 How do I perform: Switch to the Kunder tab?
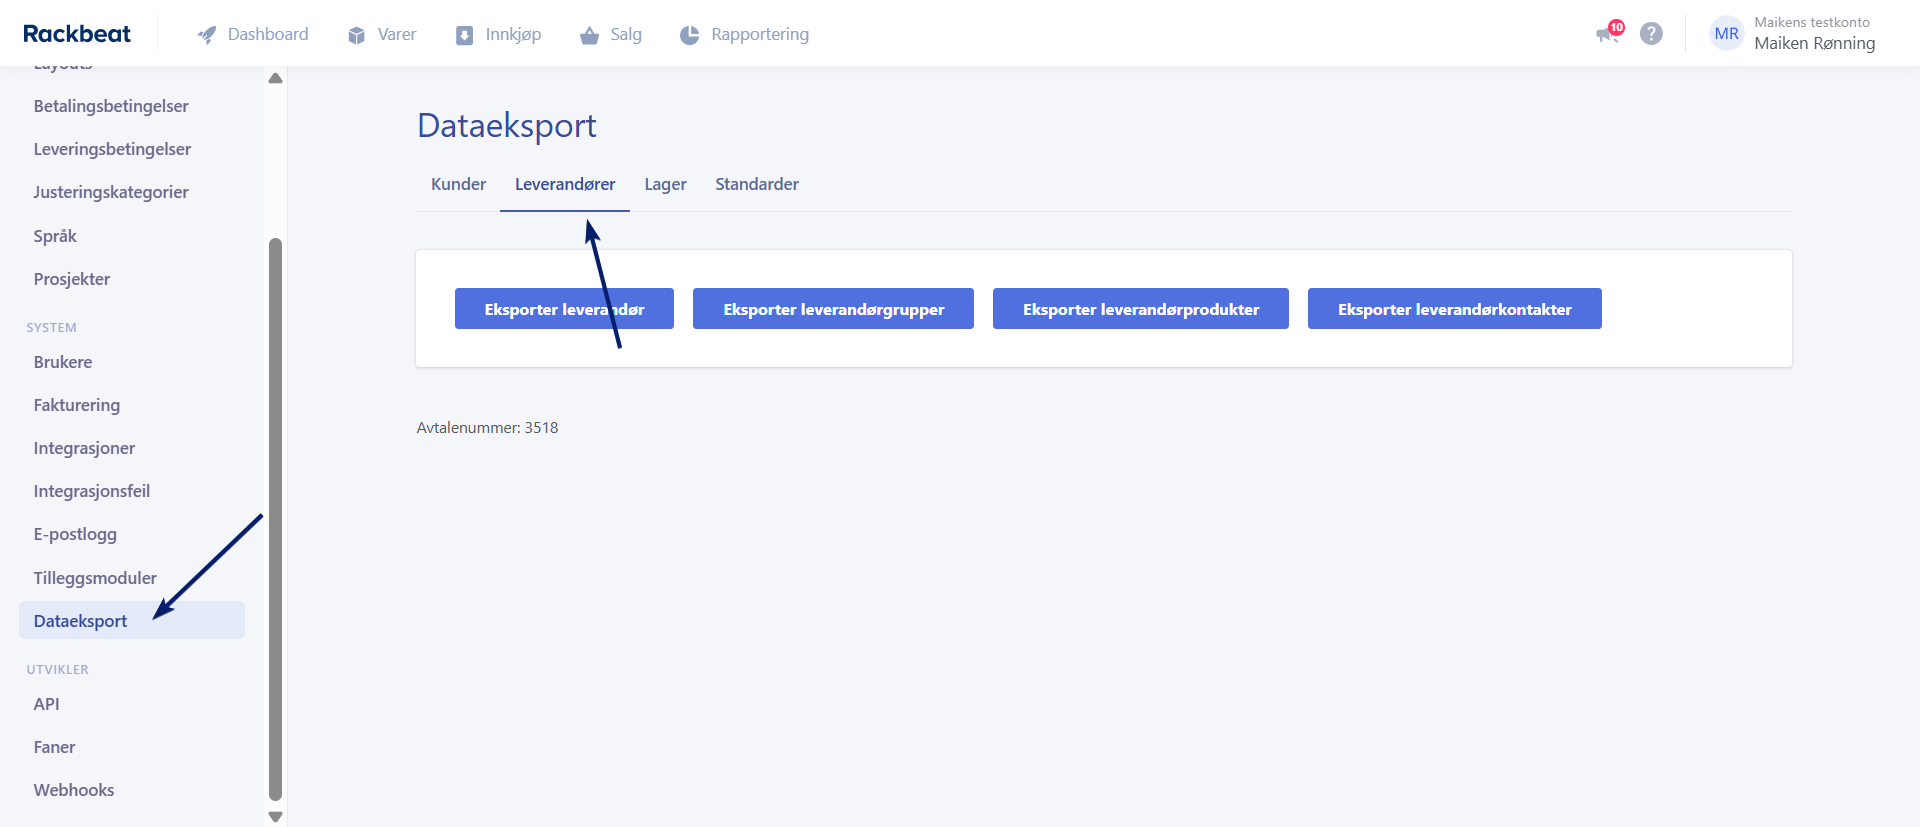pos(458,184)
